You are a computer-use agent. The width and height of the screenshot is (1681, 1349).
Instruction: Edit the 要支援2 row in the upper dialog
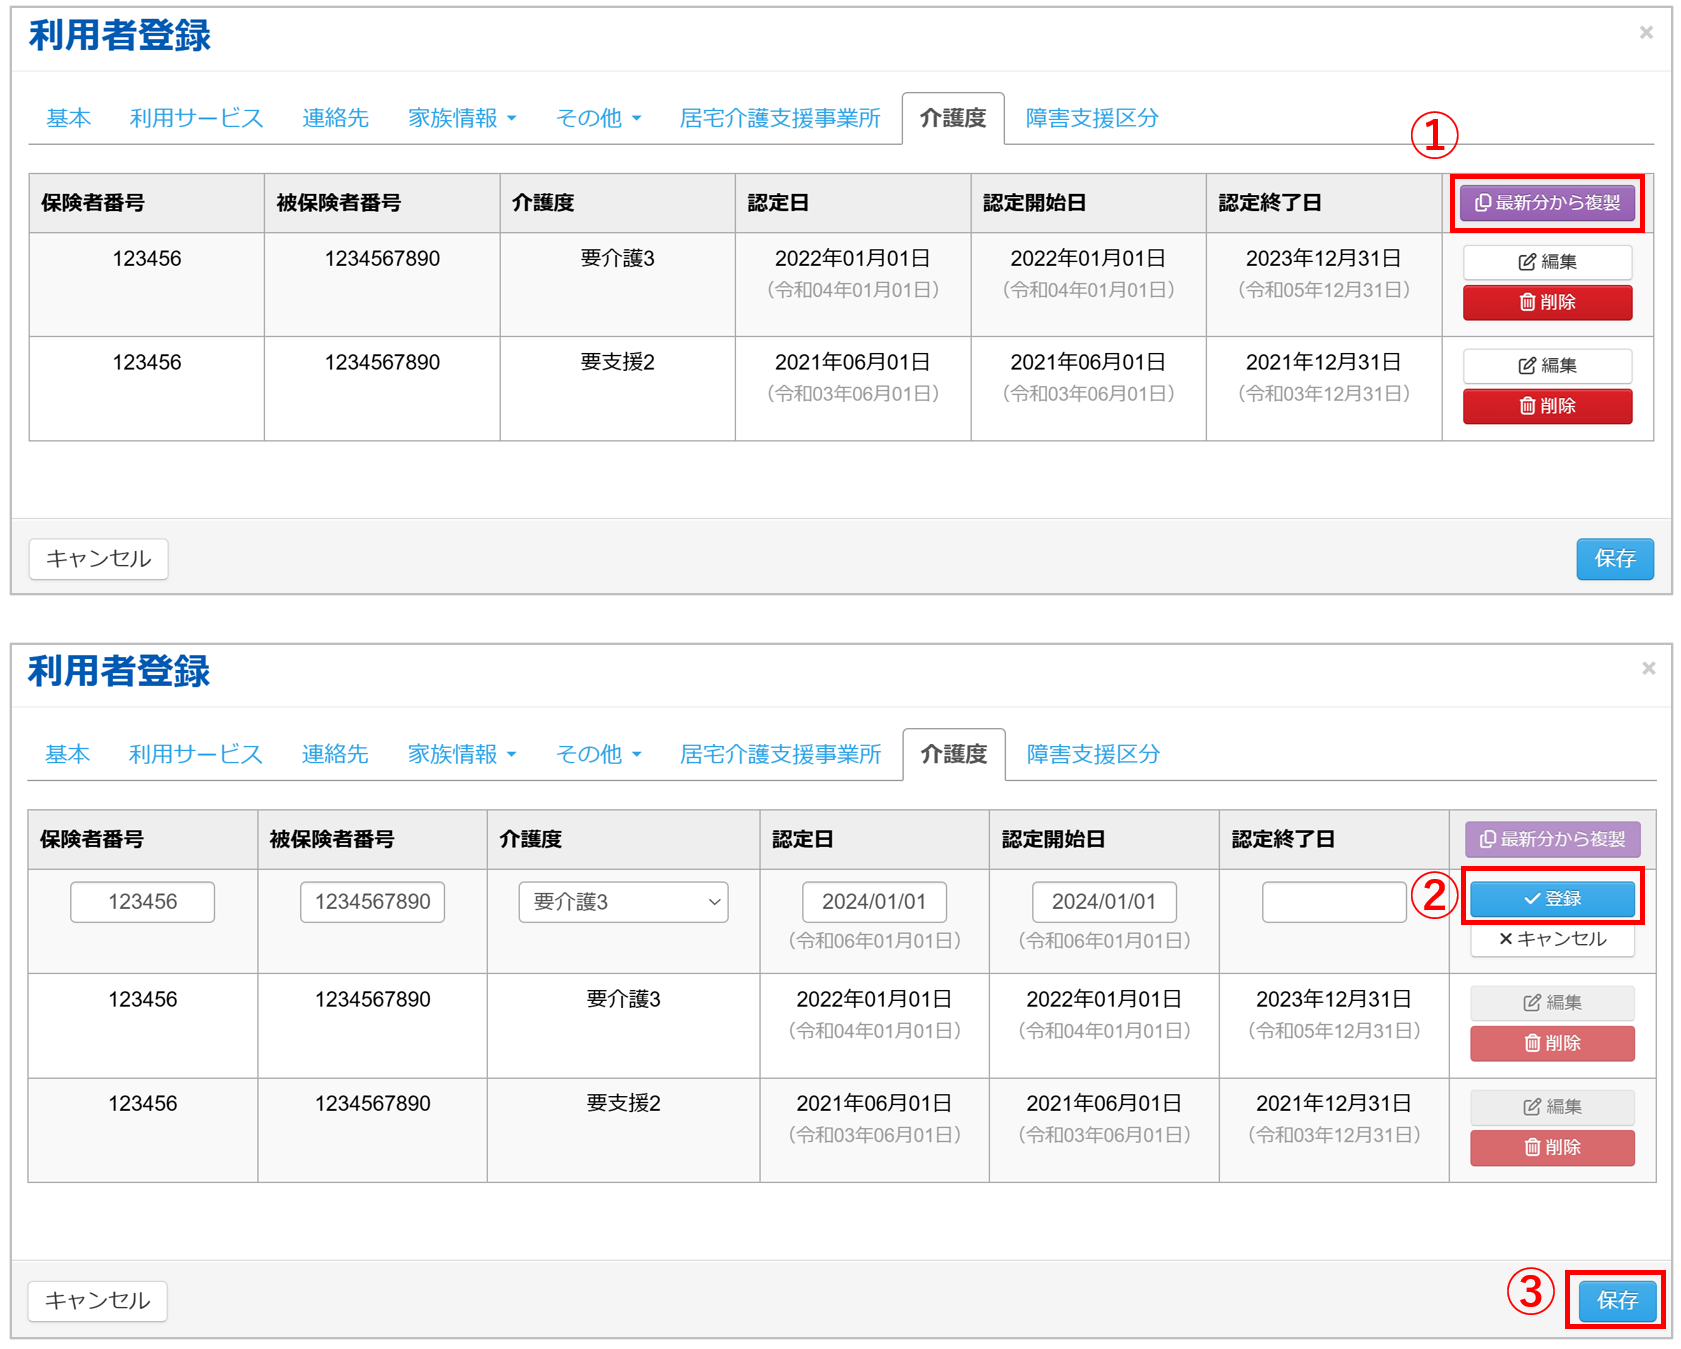point(1546,366)
